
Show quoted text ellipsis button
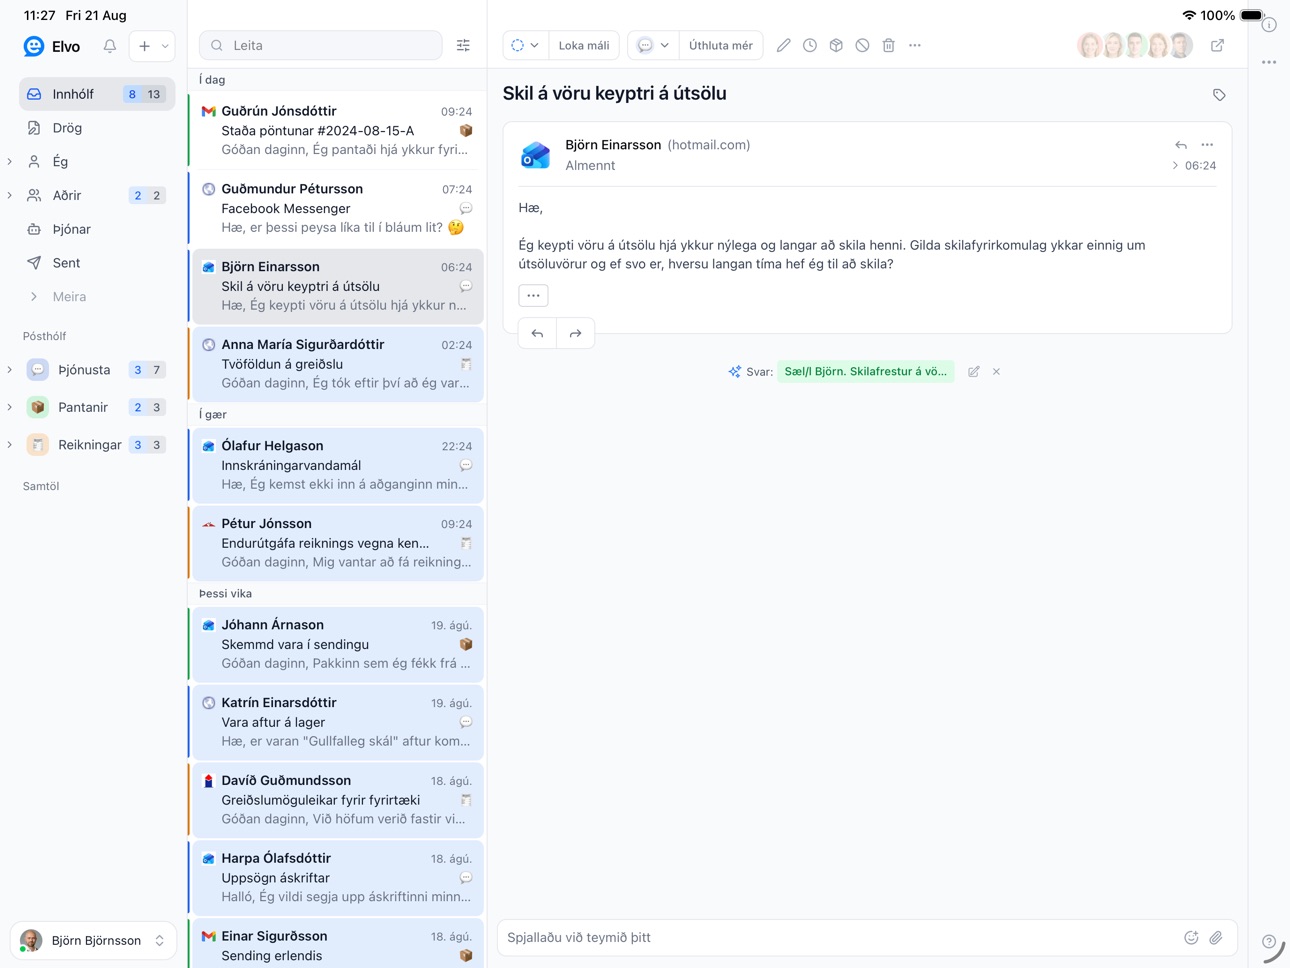click(533, 295)
